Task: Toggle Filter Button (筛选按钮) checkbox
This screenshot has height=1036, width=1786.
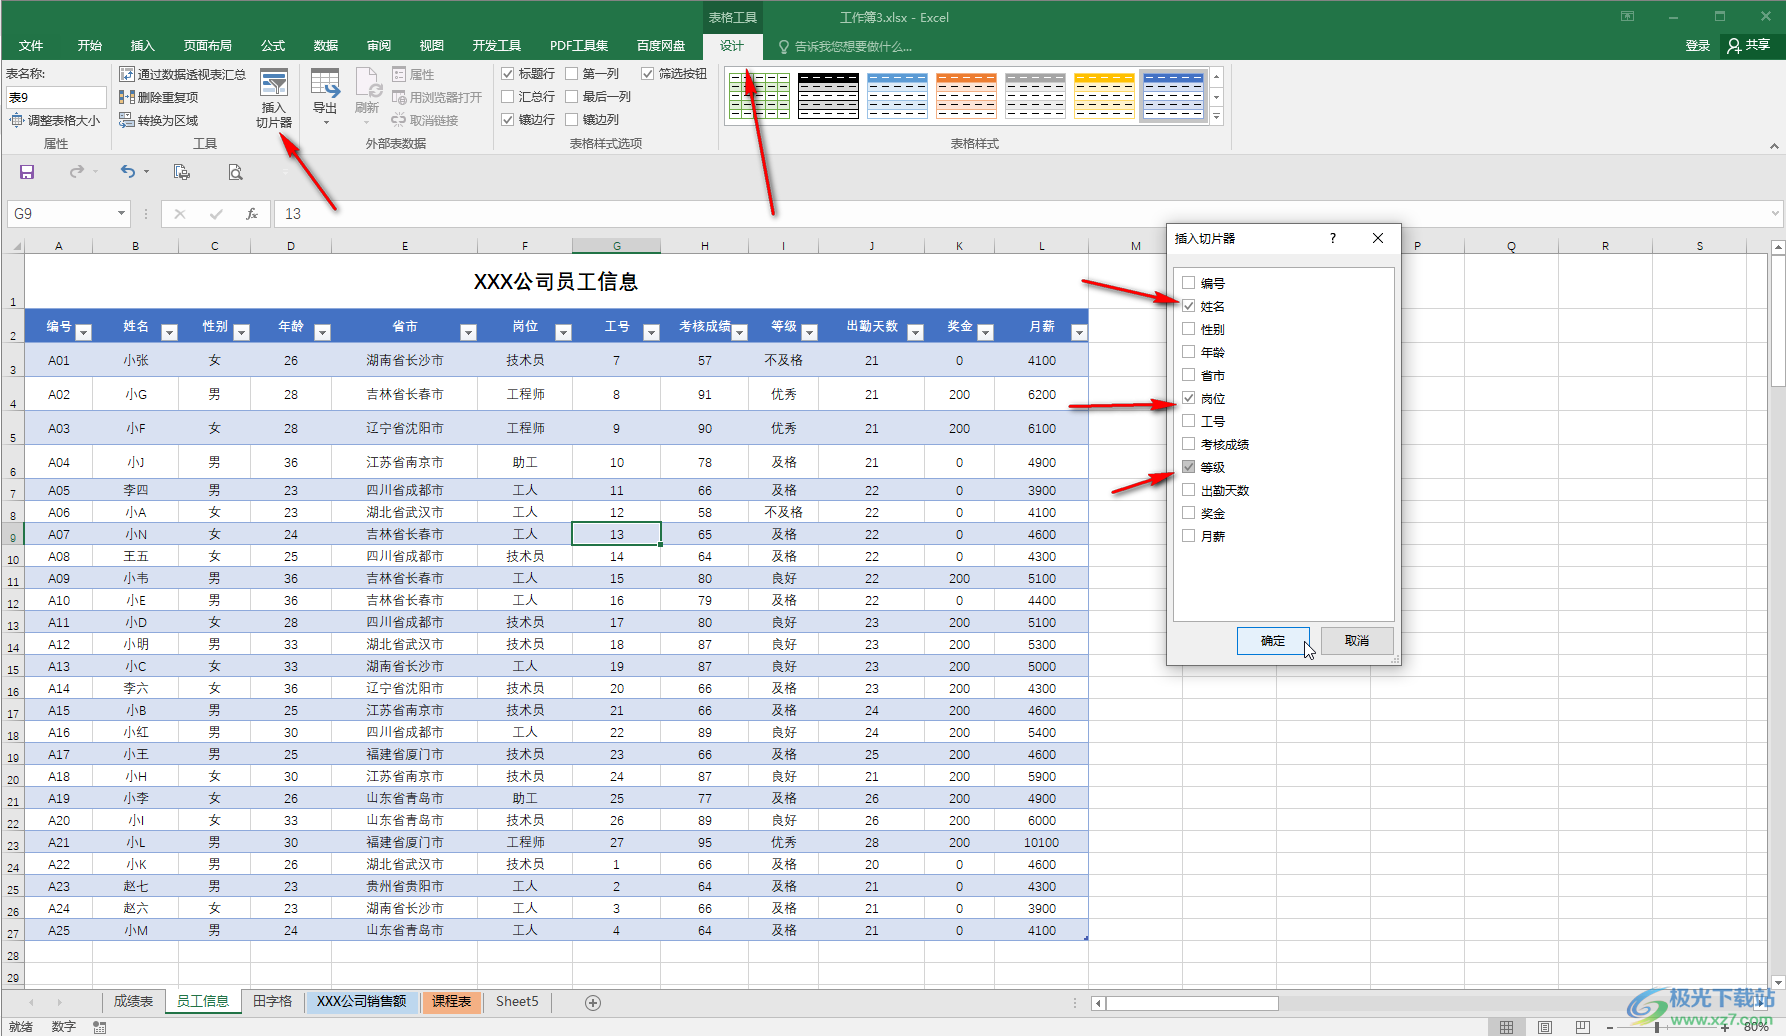Action: 648,74
